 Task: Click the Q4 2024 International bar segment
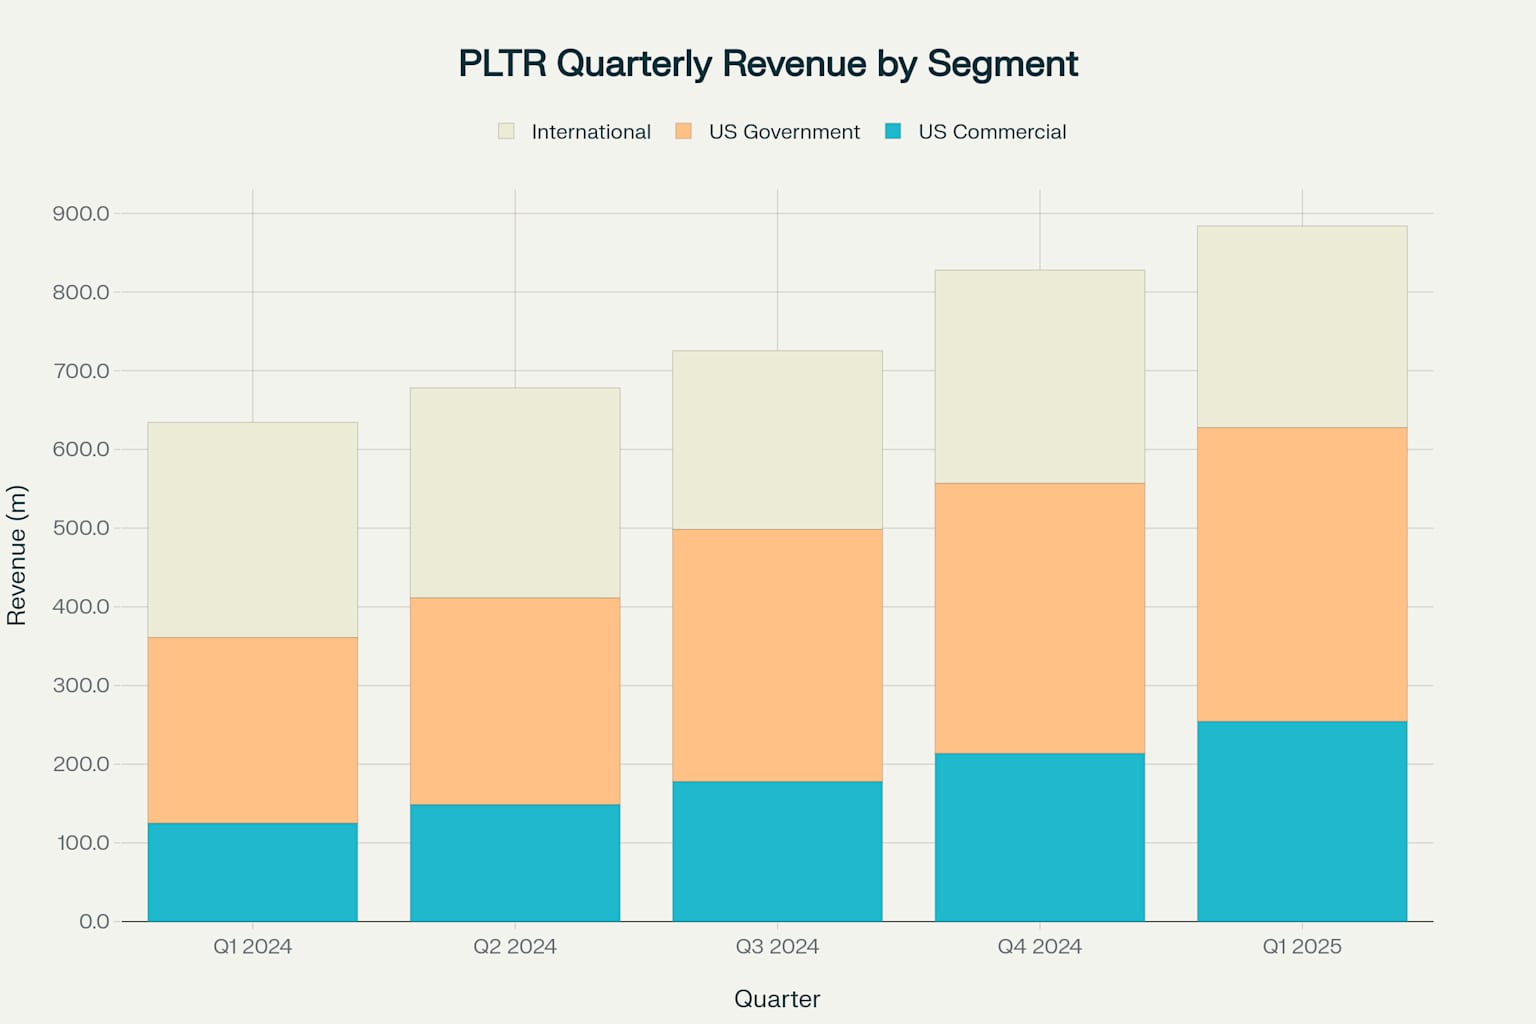[x=1040, y=377]
